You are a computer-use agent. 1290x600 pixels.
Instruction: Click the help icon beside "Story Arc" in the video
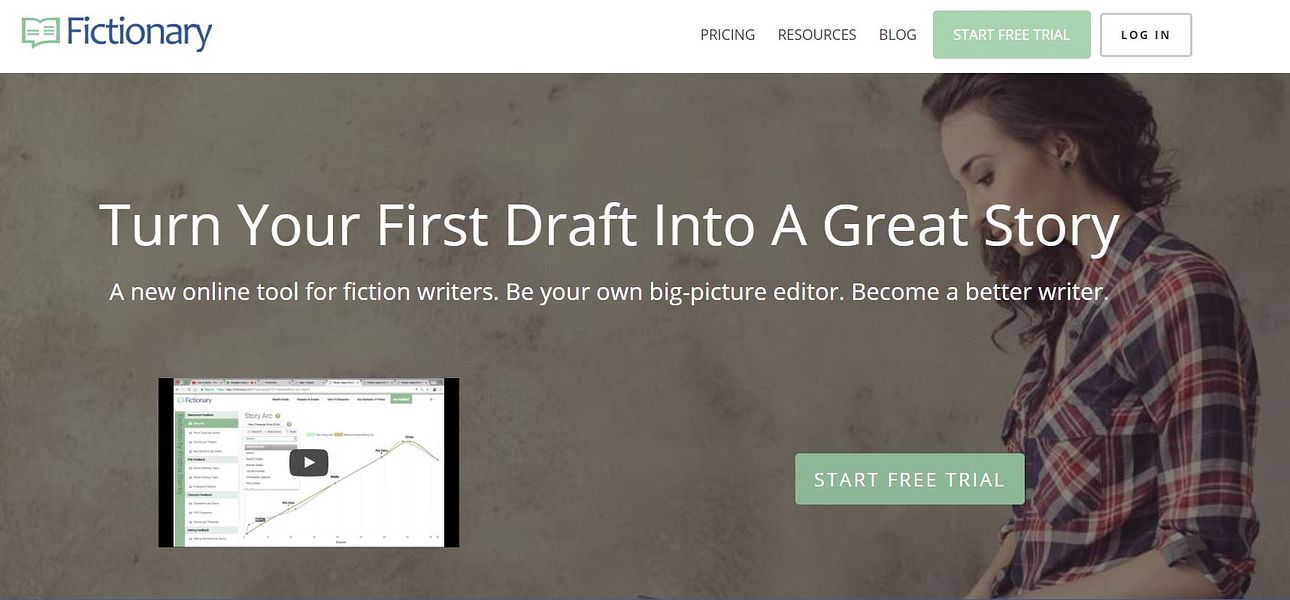click(278, 414)
